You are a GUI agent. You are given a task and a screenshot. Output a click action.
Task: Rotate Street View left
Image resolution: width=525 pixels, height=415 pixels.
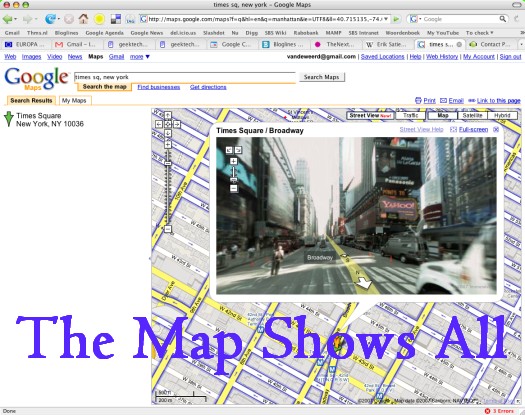[229, 150]
